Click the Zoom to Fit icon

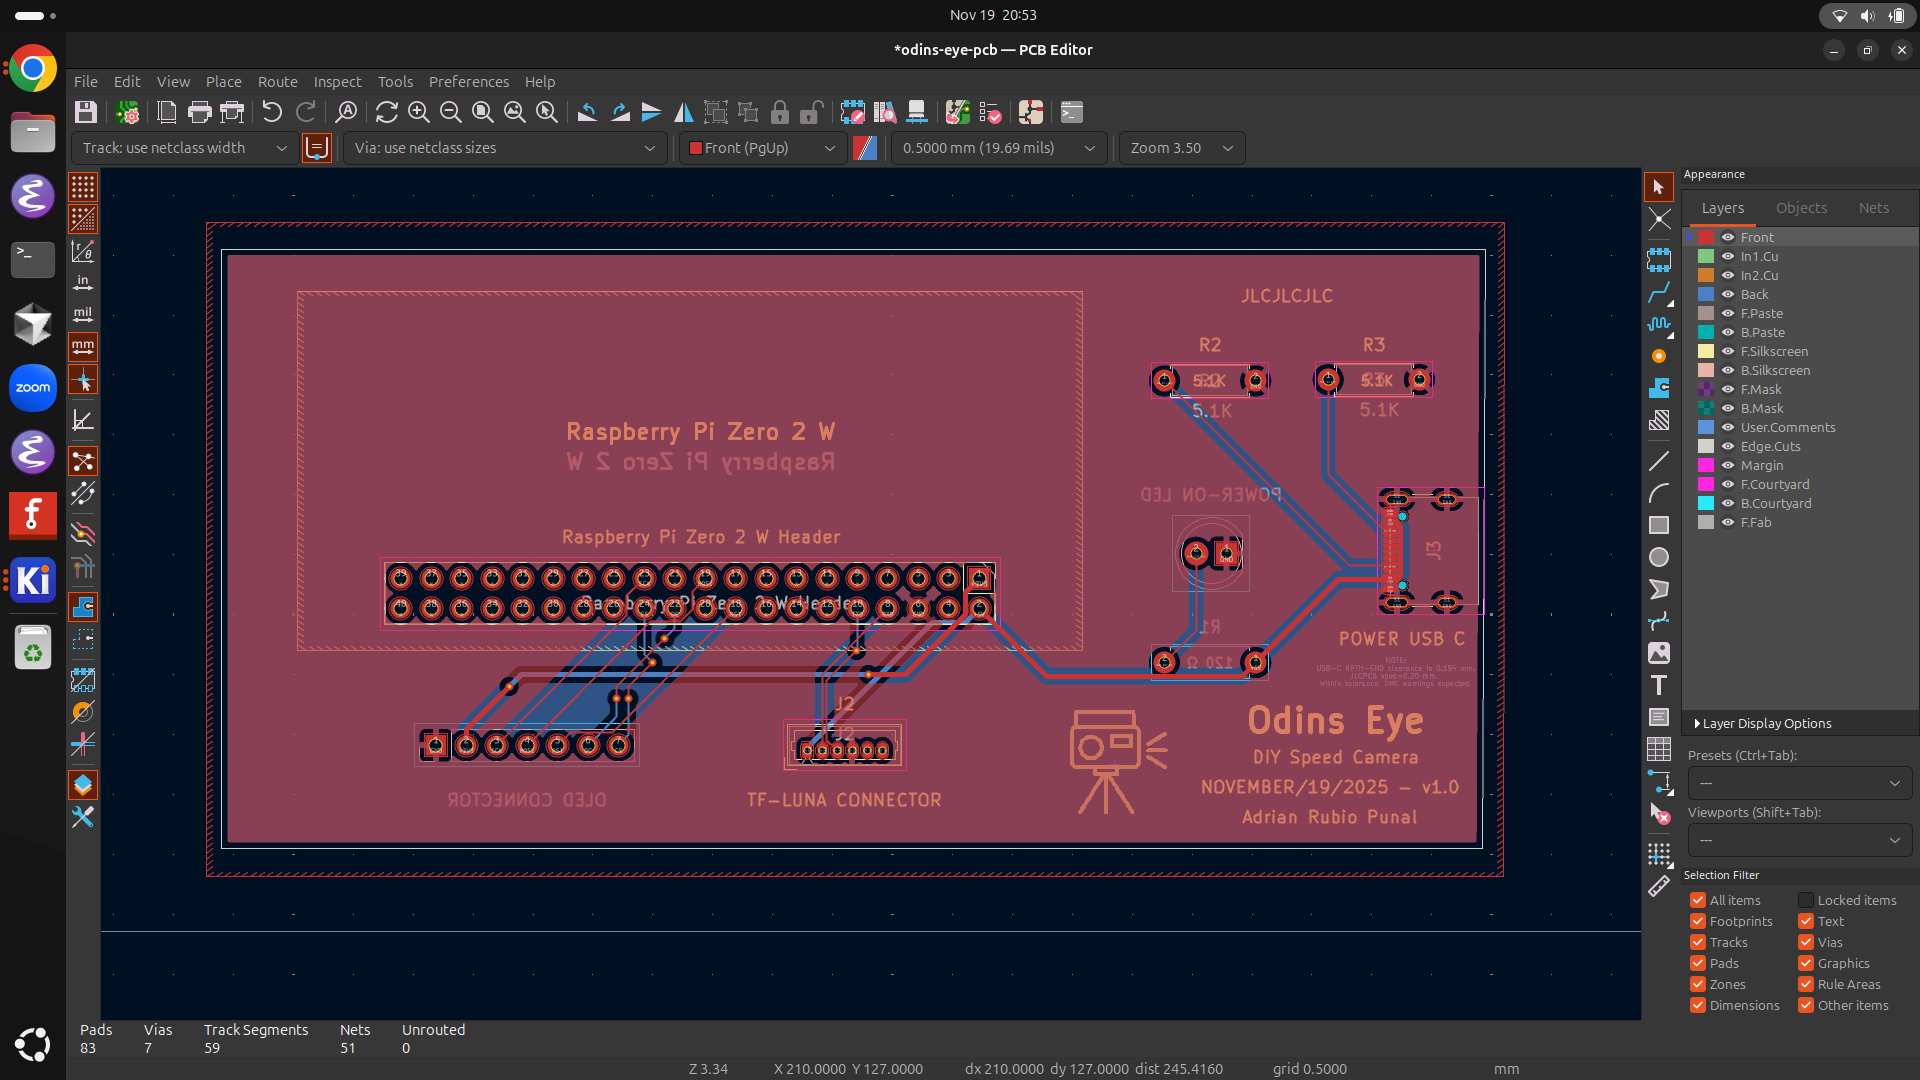[482, 112]
